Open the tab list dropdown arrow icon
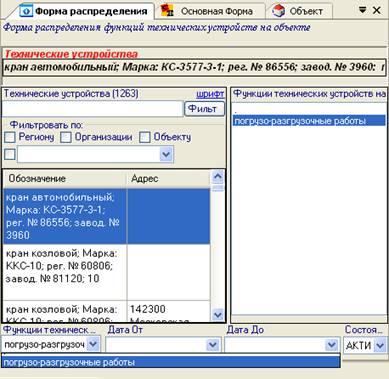 click(x=362, y=10)
